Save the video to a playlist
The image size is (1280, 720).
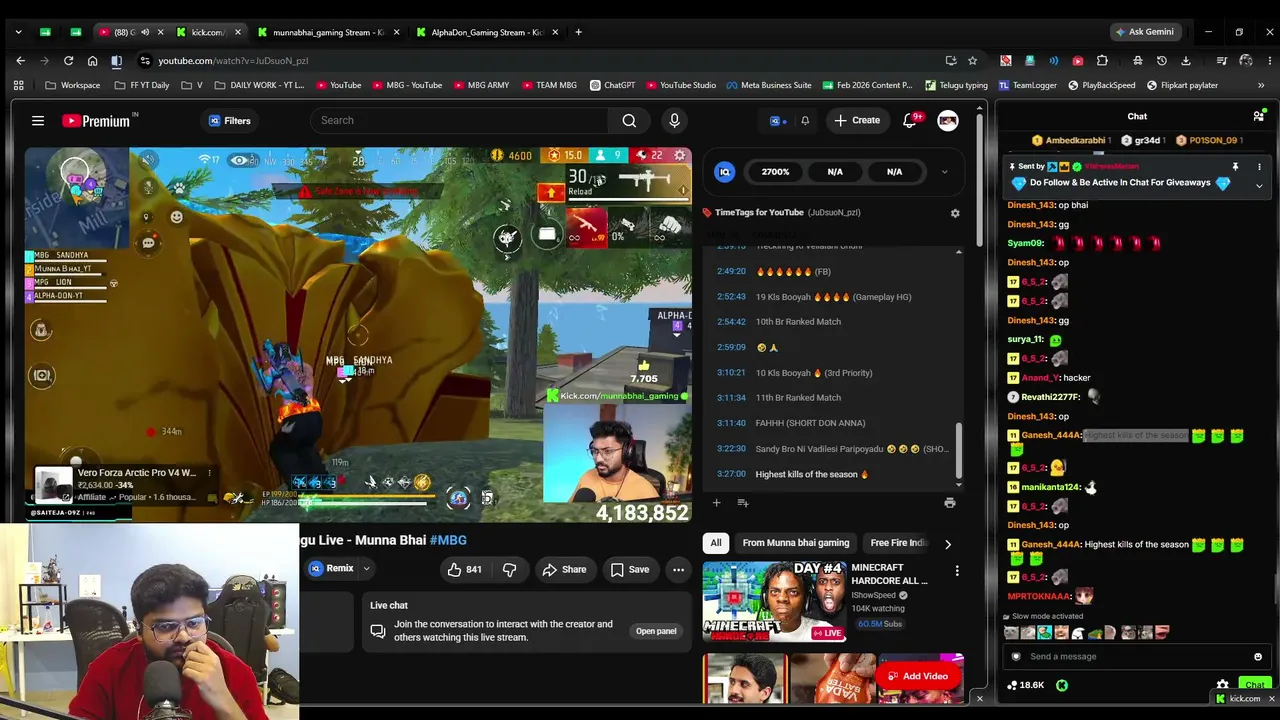click(630, 569)
